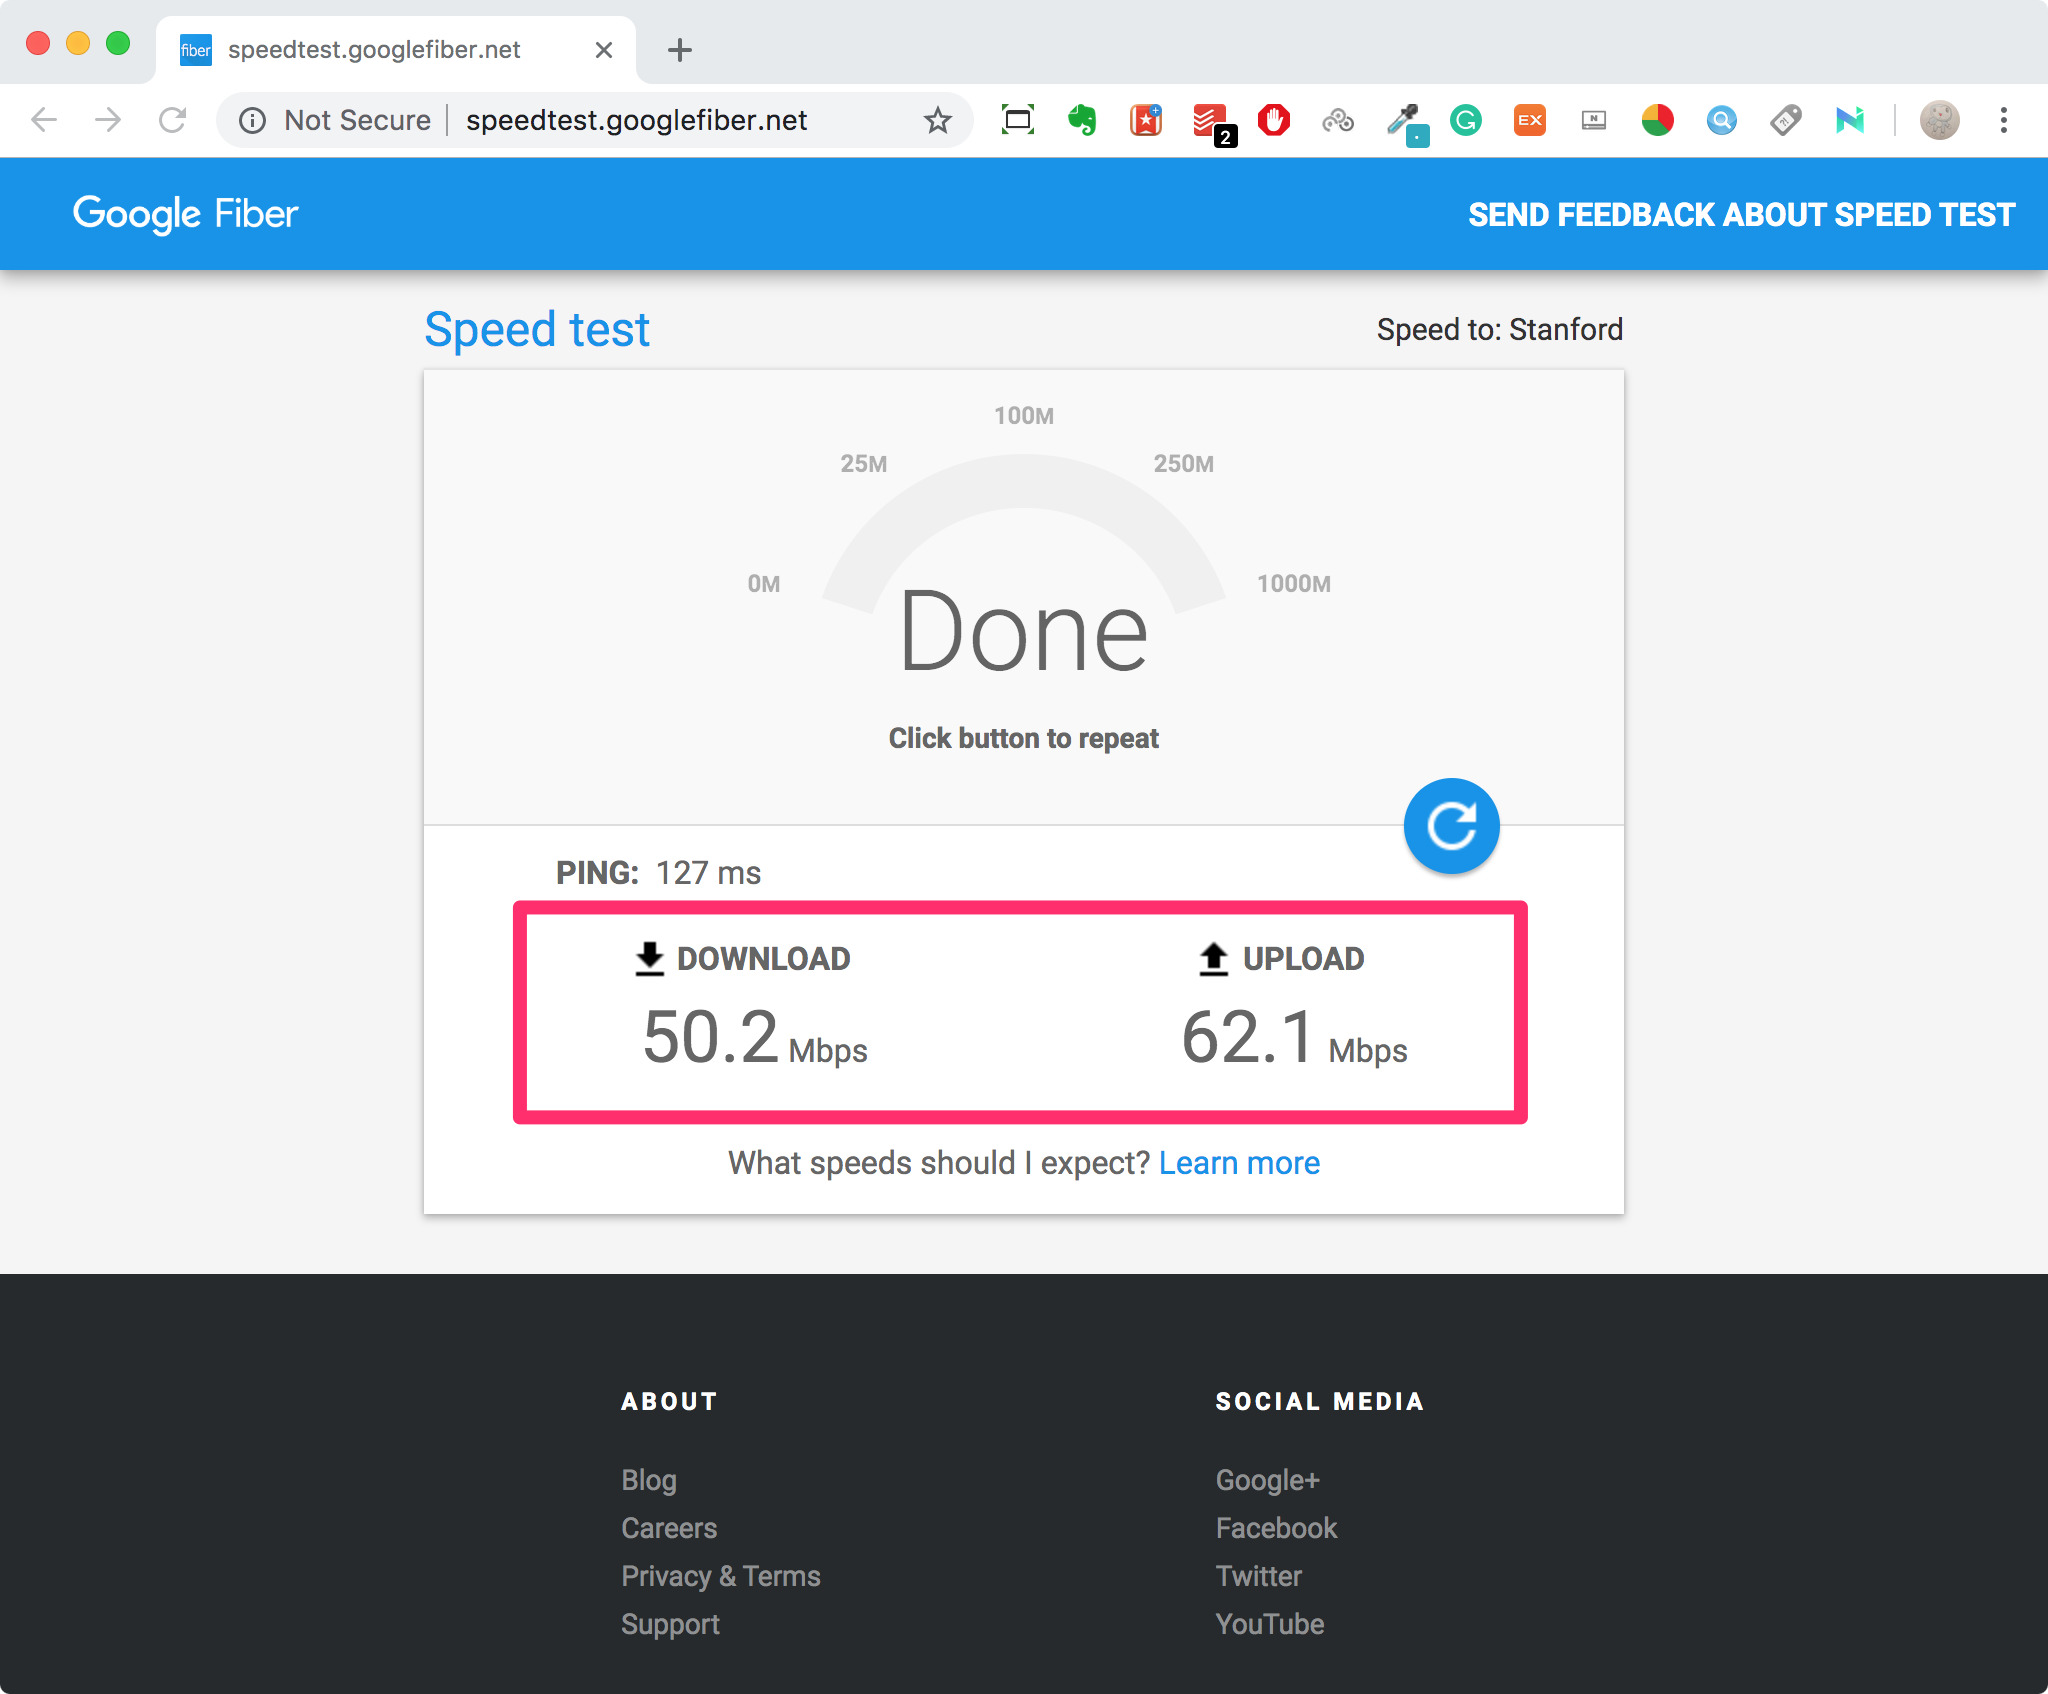Open the YouTube social media link
This screenshot has height=1694, width=2048.
[1269, 1624]
